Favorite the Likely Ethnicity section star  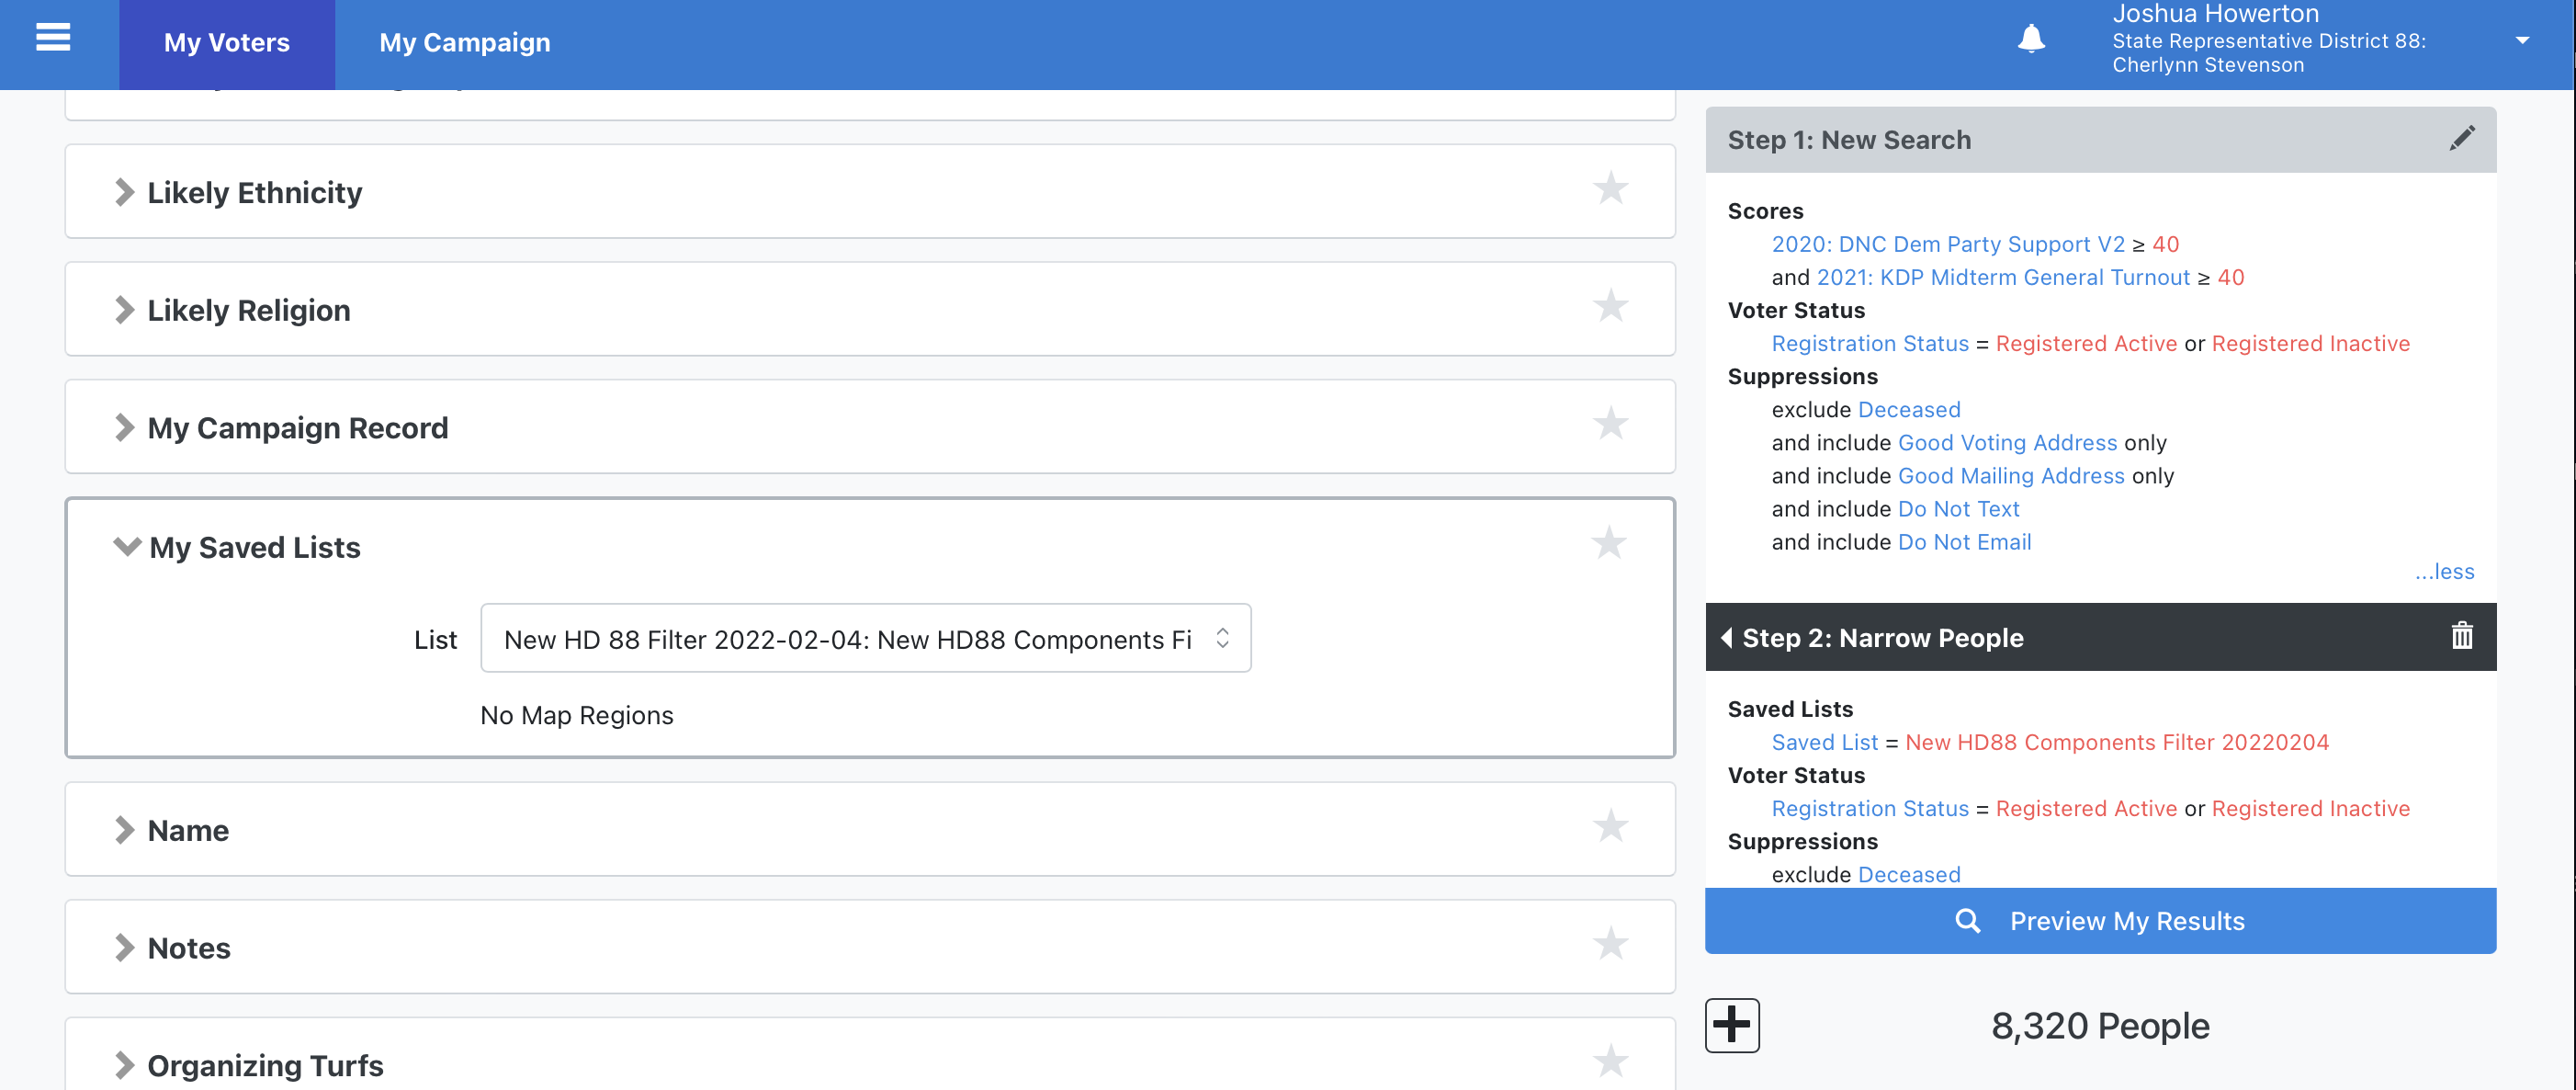[x=1610, y=189]
